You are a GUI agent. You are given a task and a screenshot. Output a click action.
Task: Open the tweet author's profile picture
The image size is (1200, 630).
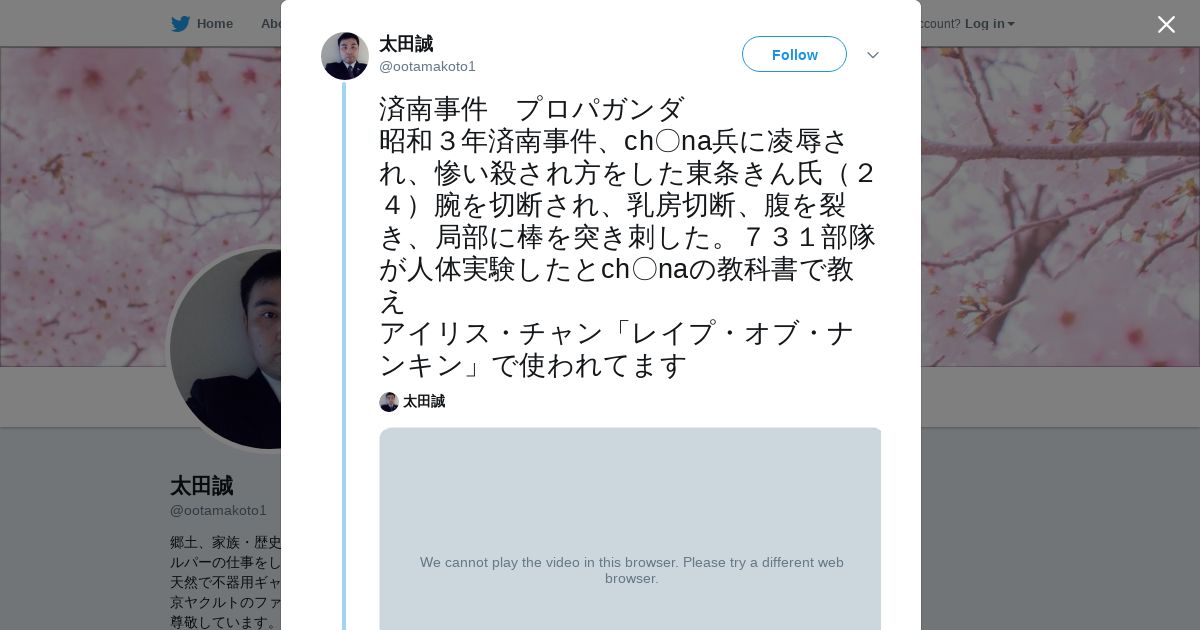point(345,56)
